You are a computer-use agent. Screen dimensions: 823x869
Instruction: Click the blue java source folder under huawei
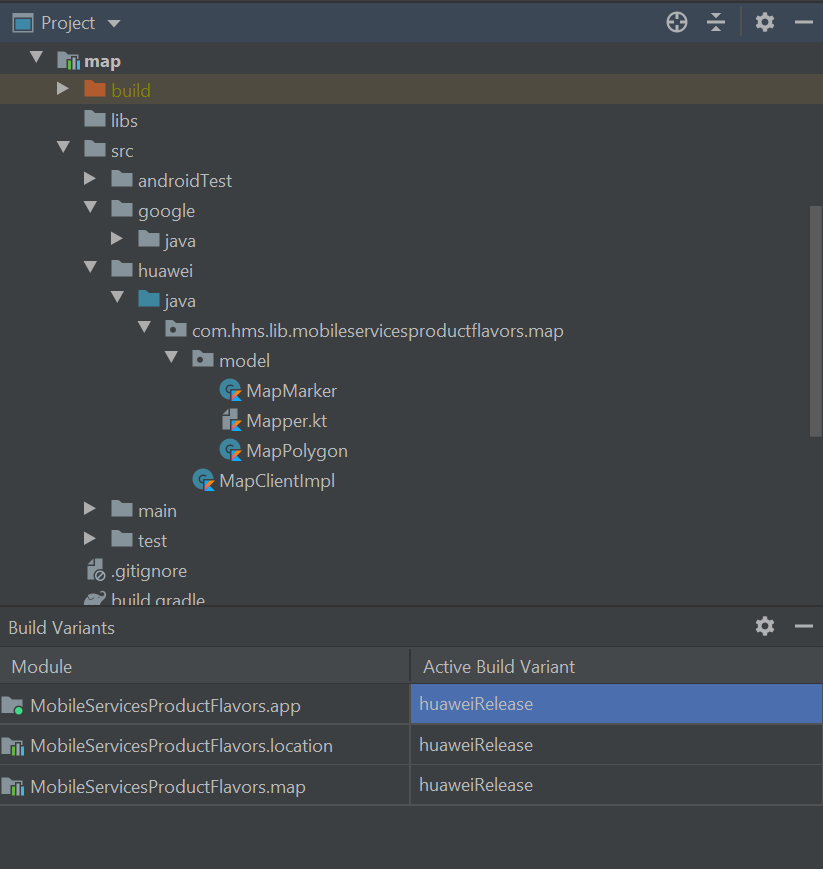pyautogui.click(x=149, y=299)
